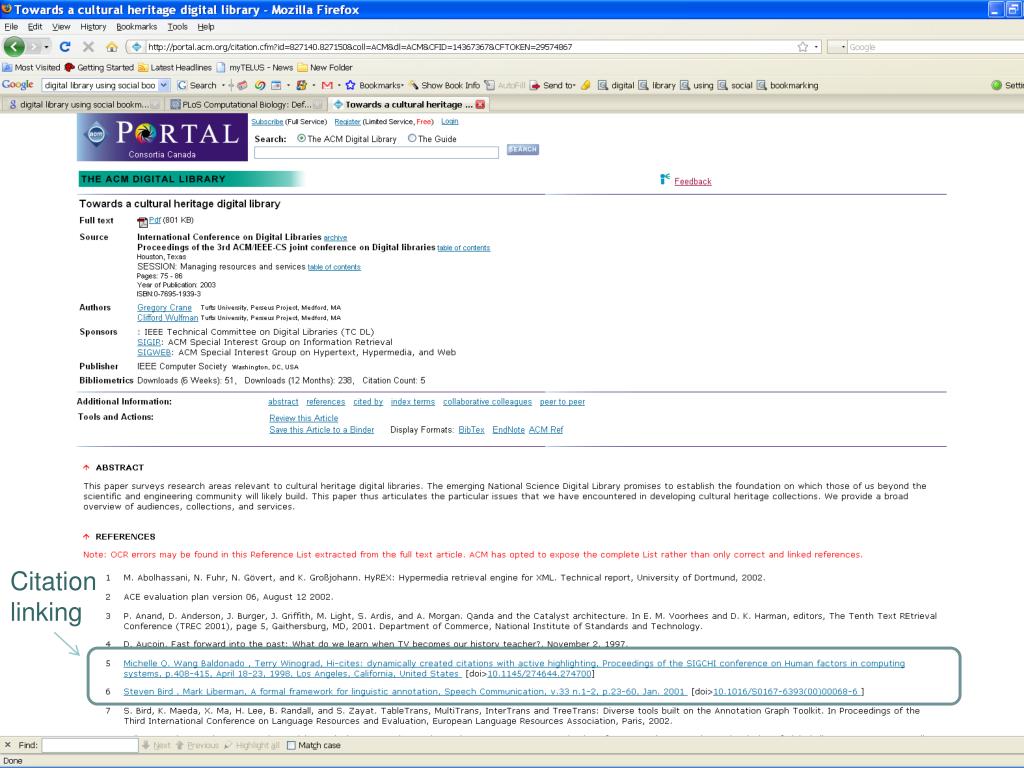This screenshot has width=1024, height=768.
Task: Reload the page with the refresh icon
Action: click(x=65, y=47)
